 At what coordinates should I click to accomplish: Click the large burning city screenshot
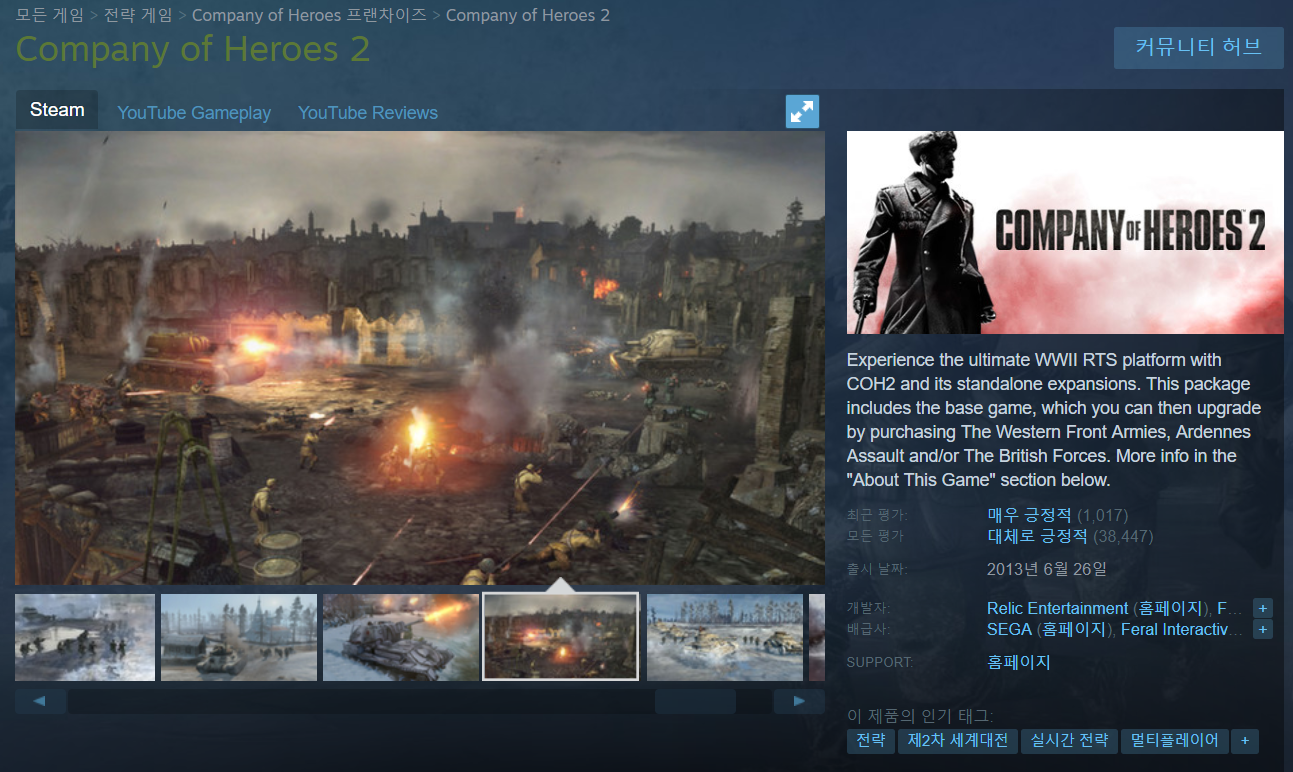pyautogui.click(x=420, y=358)
